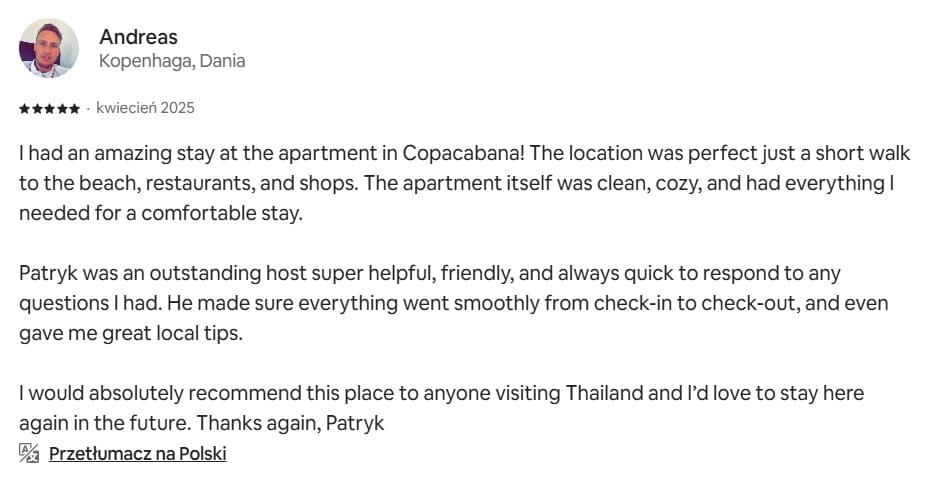Click the fourth rating star

(x=62, y=108)
